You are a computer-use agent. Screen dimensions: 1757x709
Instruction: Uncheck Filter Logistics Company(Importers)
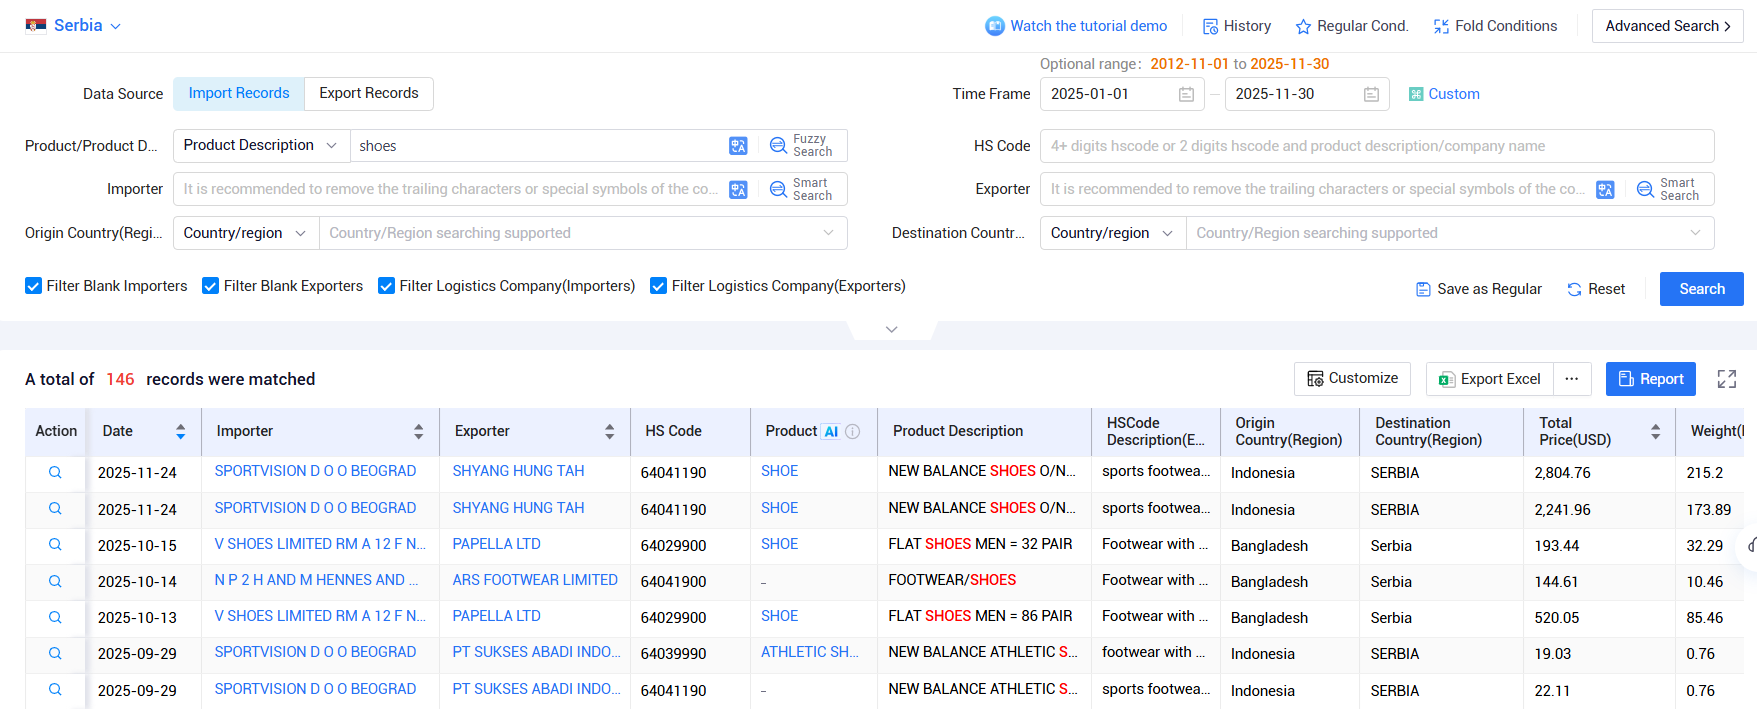click(386, 286)
